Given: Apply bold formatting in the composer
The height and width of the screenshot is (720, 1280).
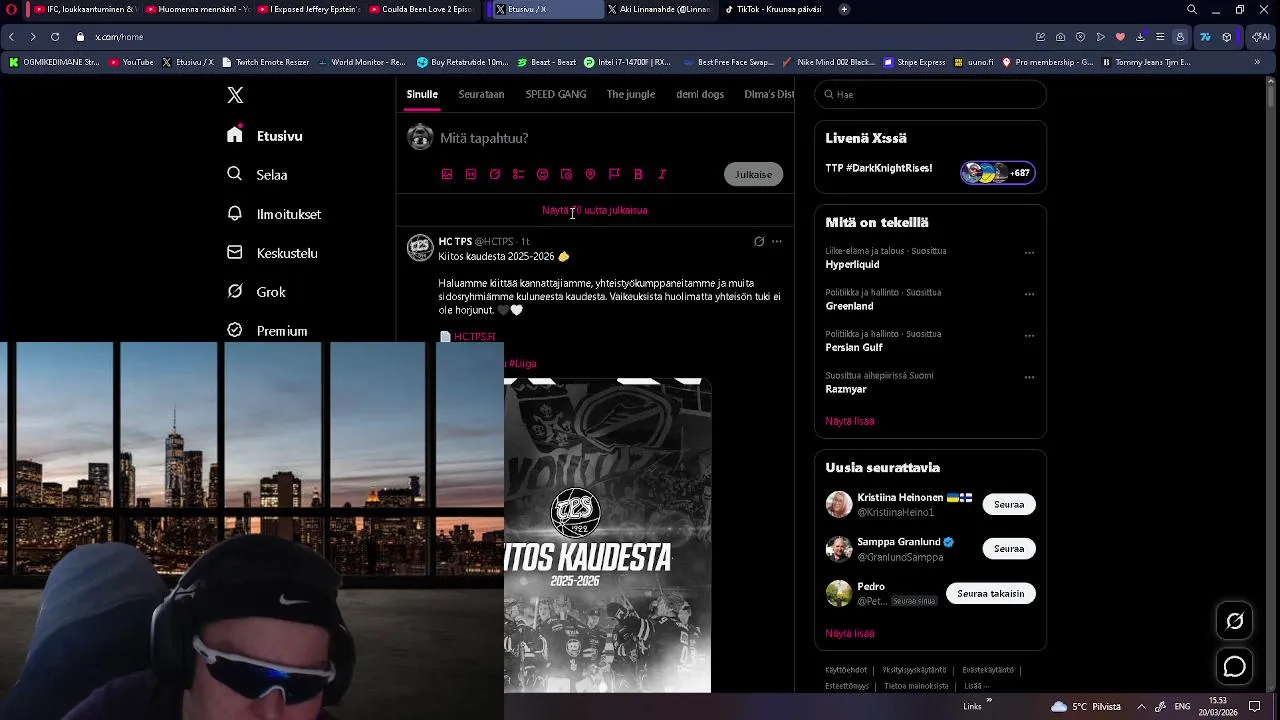Looking at the screenshot, I should point(638,174).
